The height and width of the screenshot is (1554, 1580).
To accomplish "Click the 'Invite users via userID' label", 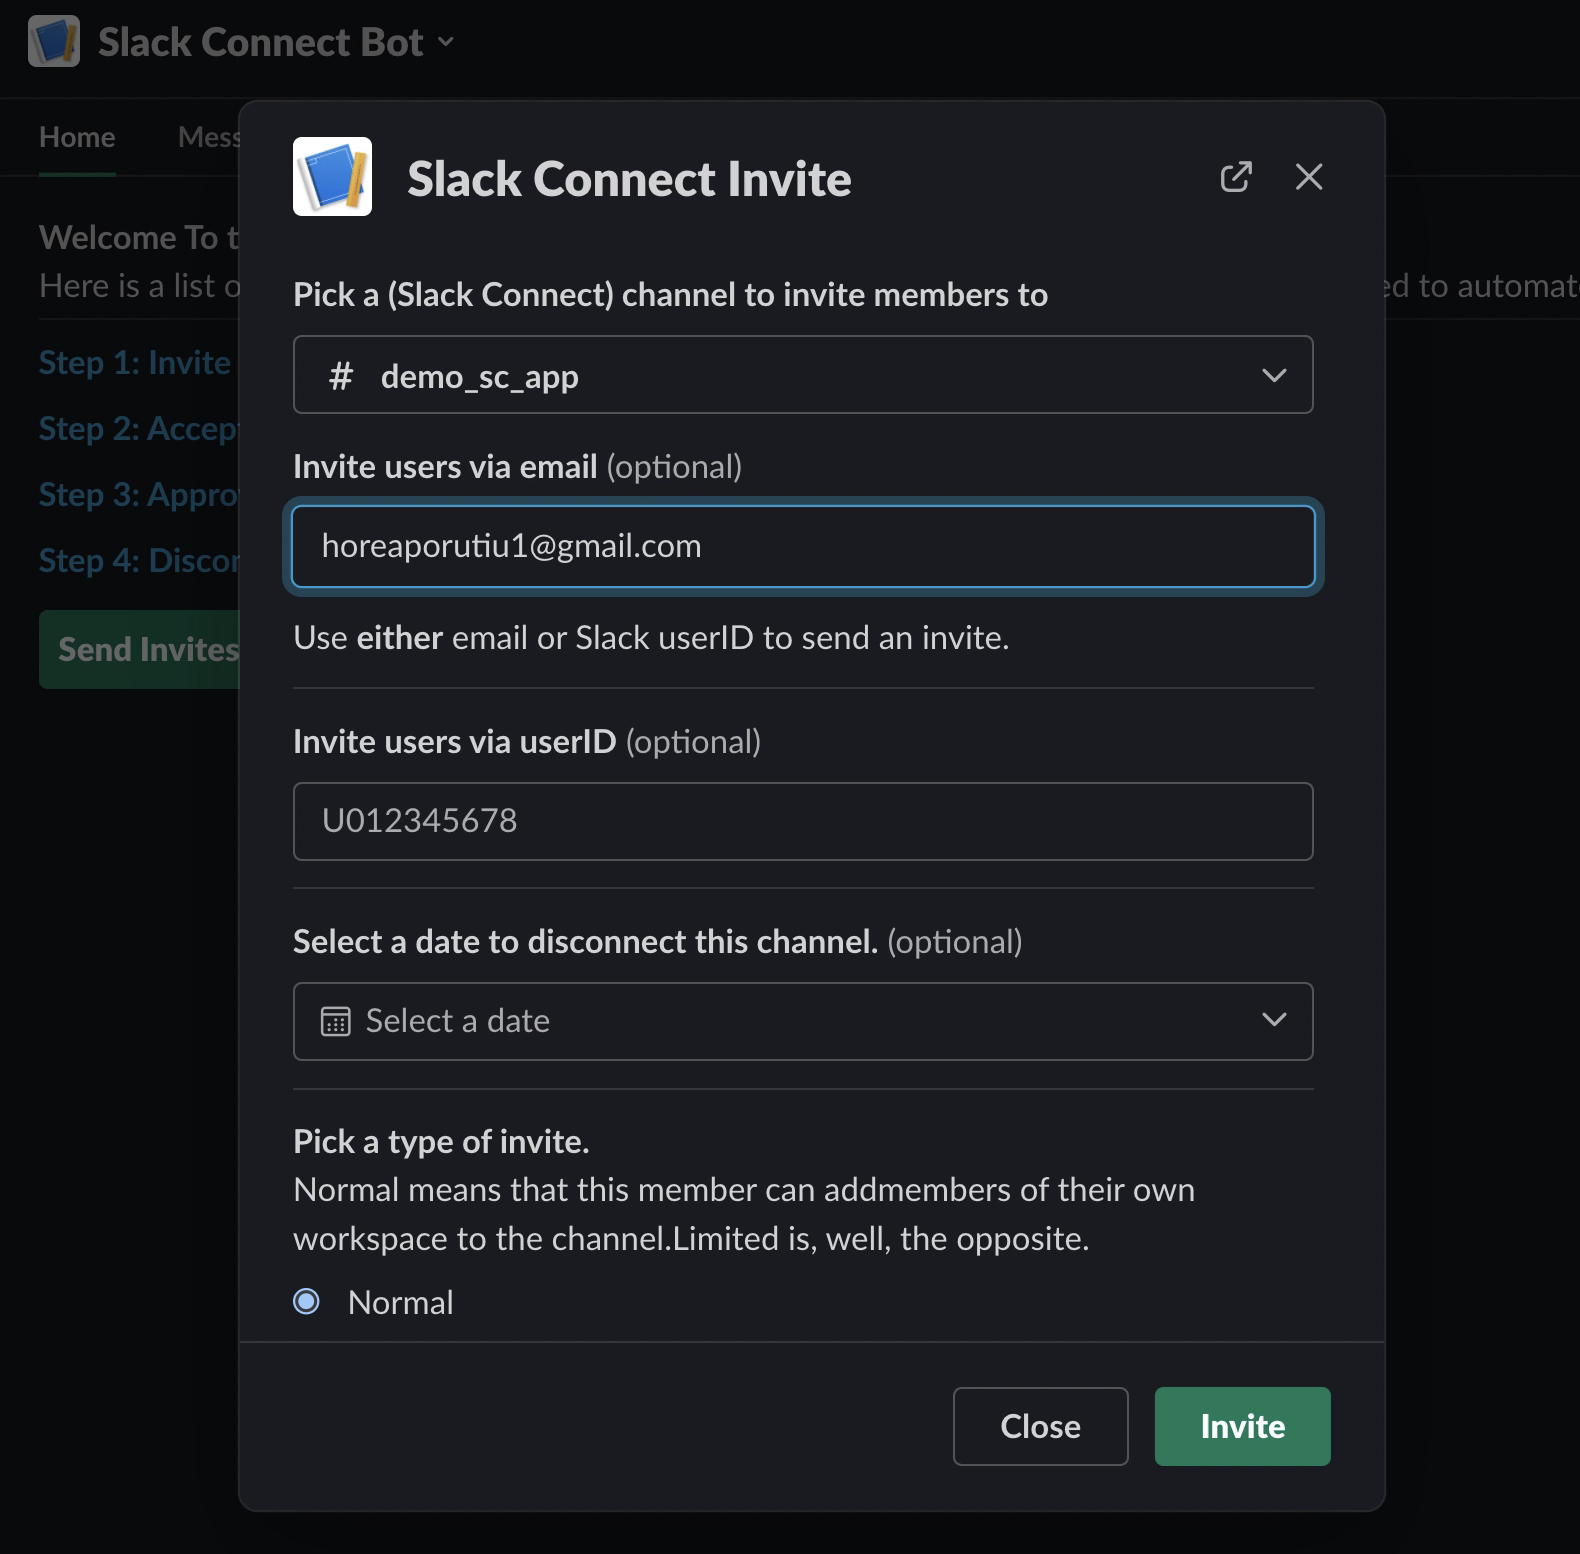I will pyautogui.click(x=454, y=741).
